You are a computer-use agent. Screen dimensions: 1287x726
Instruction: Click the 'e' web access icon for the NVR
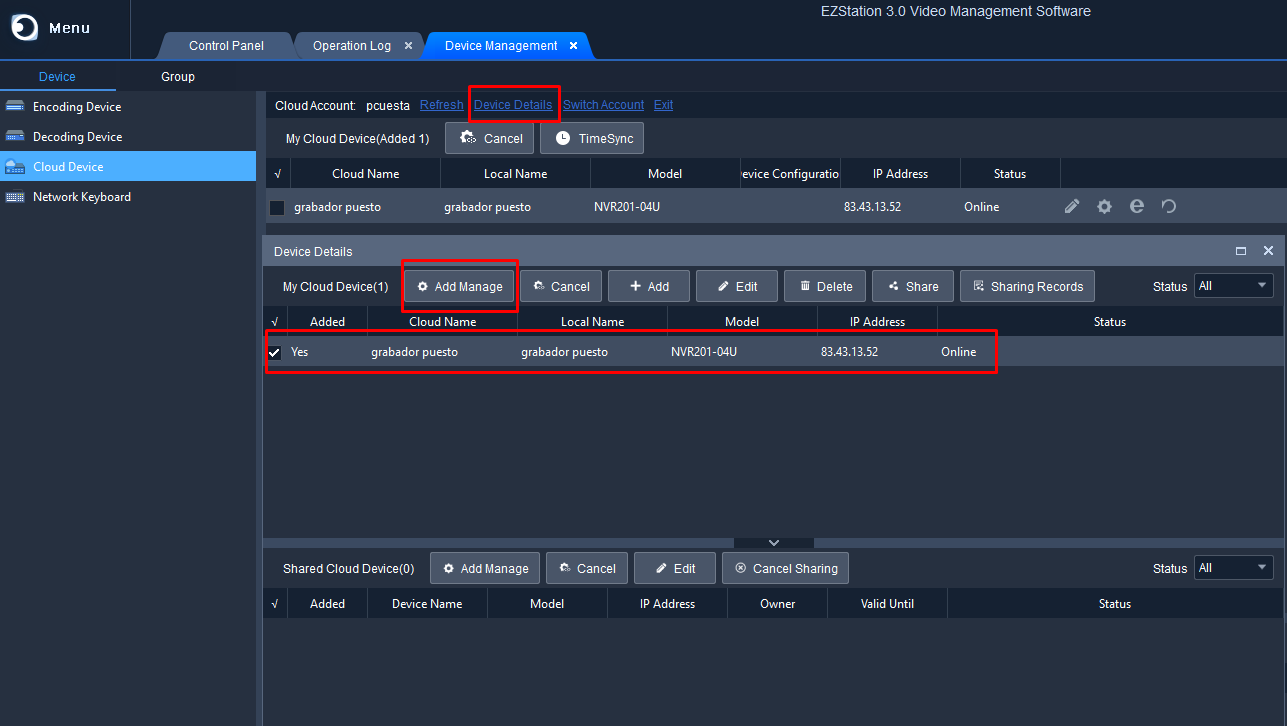click(1136, 206)
